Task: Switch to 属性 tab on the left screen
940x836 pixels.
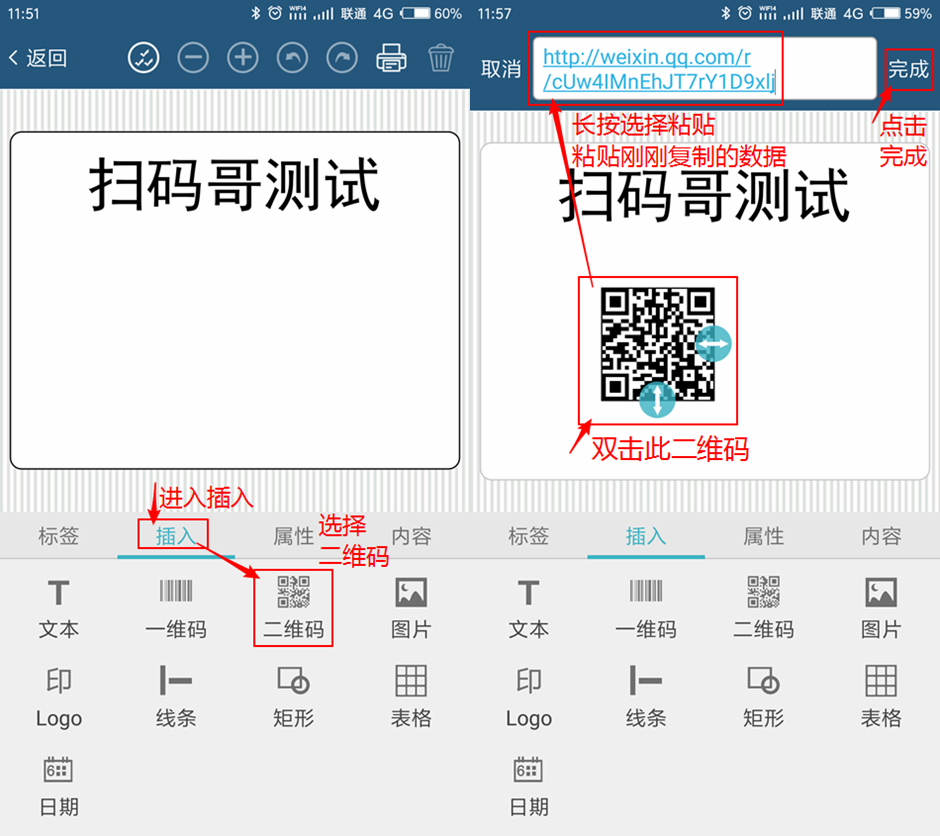Action: [x=293, y=536]
